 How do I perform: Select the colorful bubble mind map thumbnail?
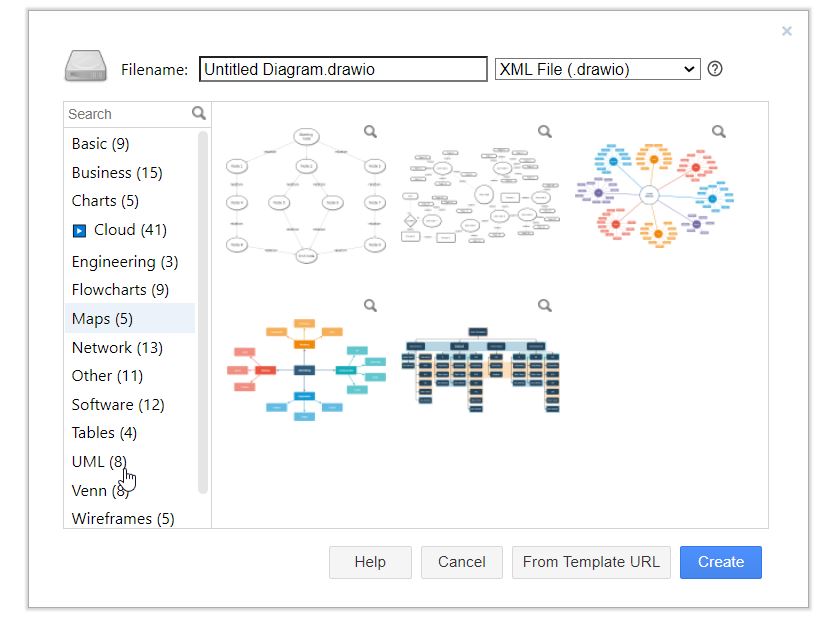[655, 195]
